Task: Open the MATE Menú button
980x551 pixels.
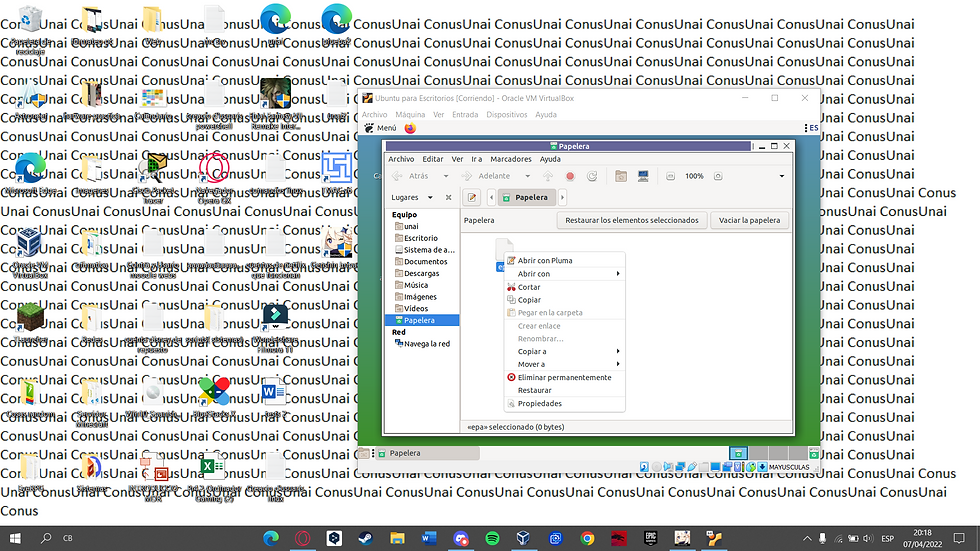Action: click(381, 128)
